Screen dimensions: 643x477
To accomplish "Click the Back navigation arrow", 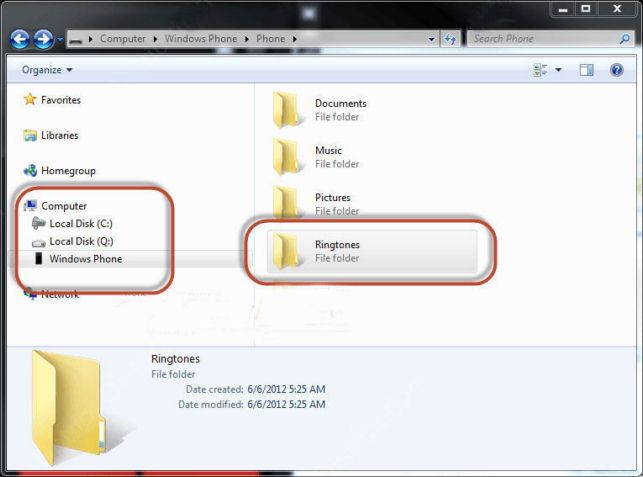I will point(20,39).
